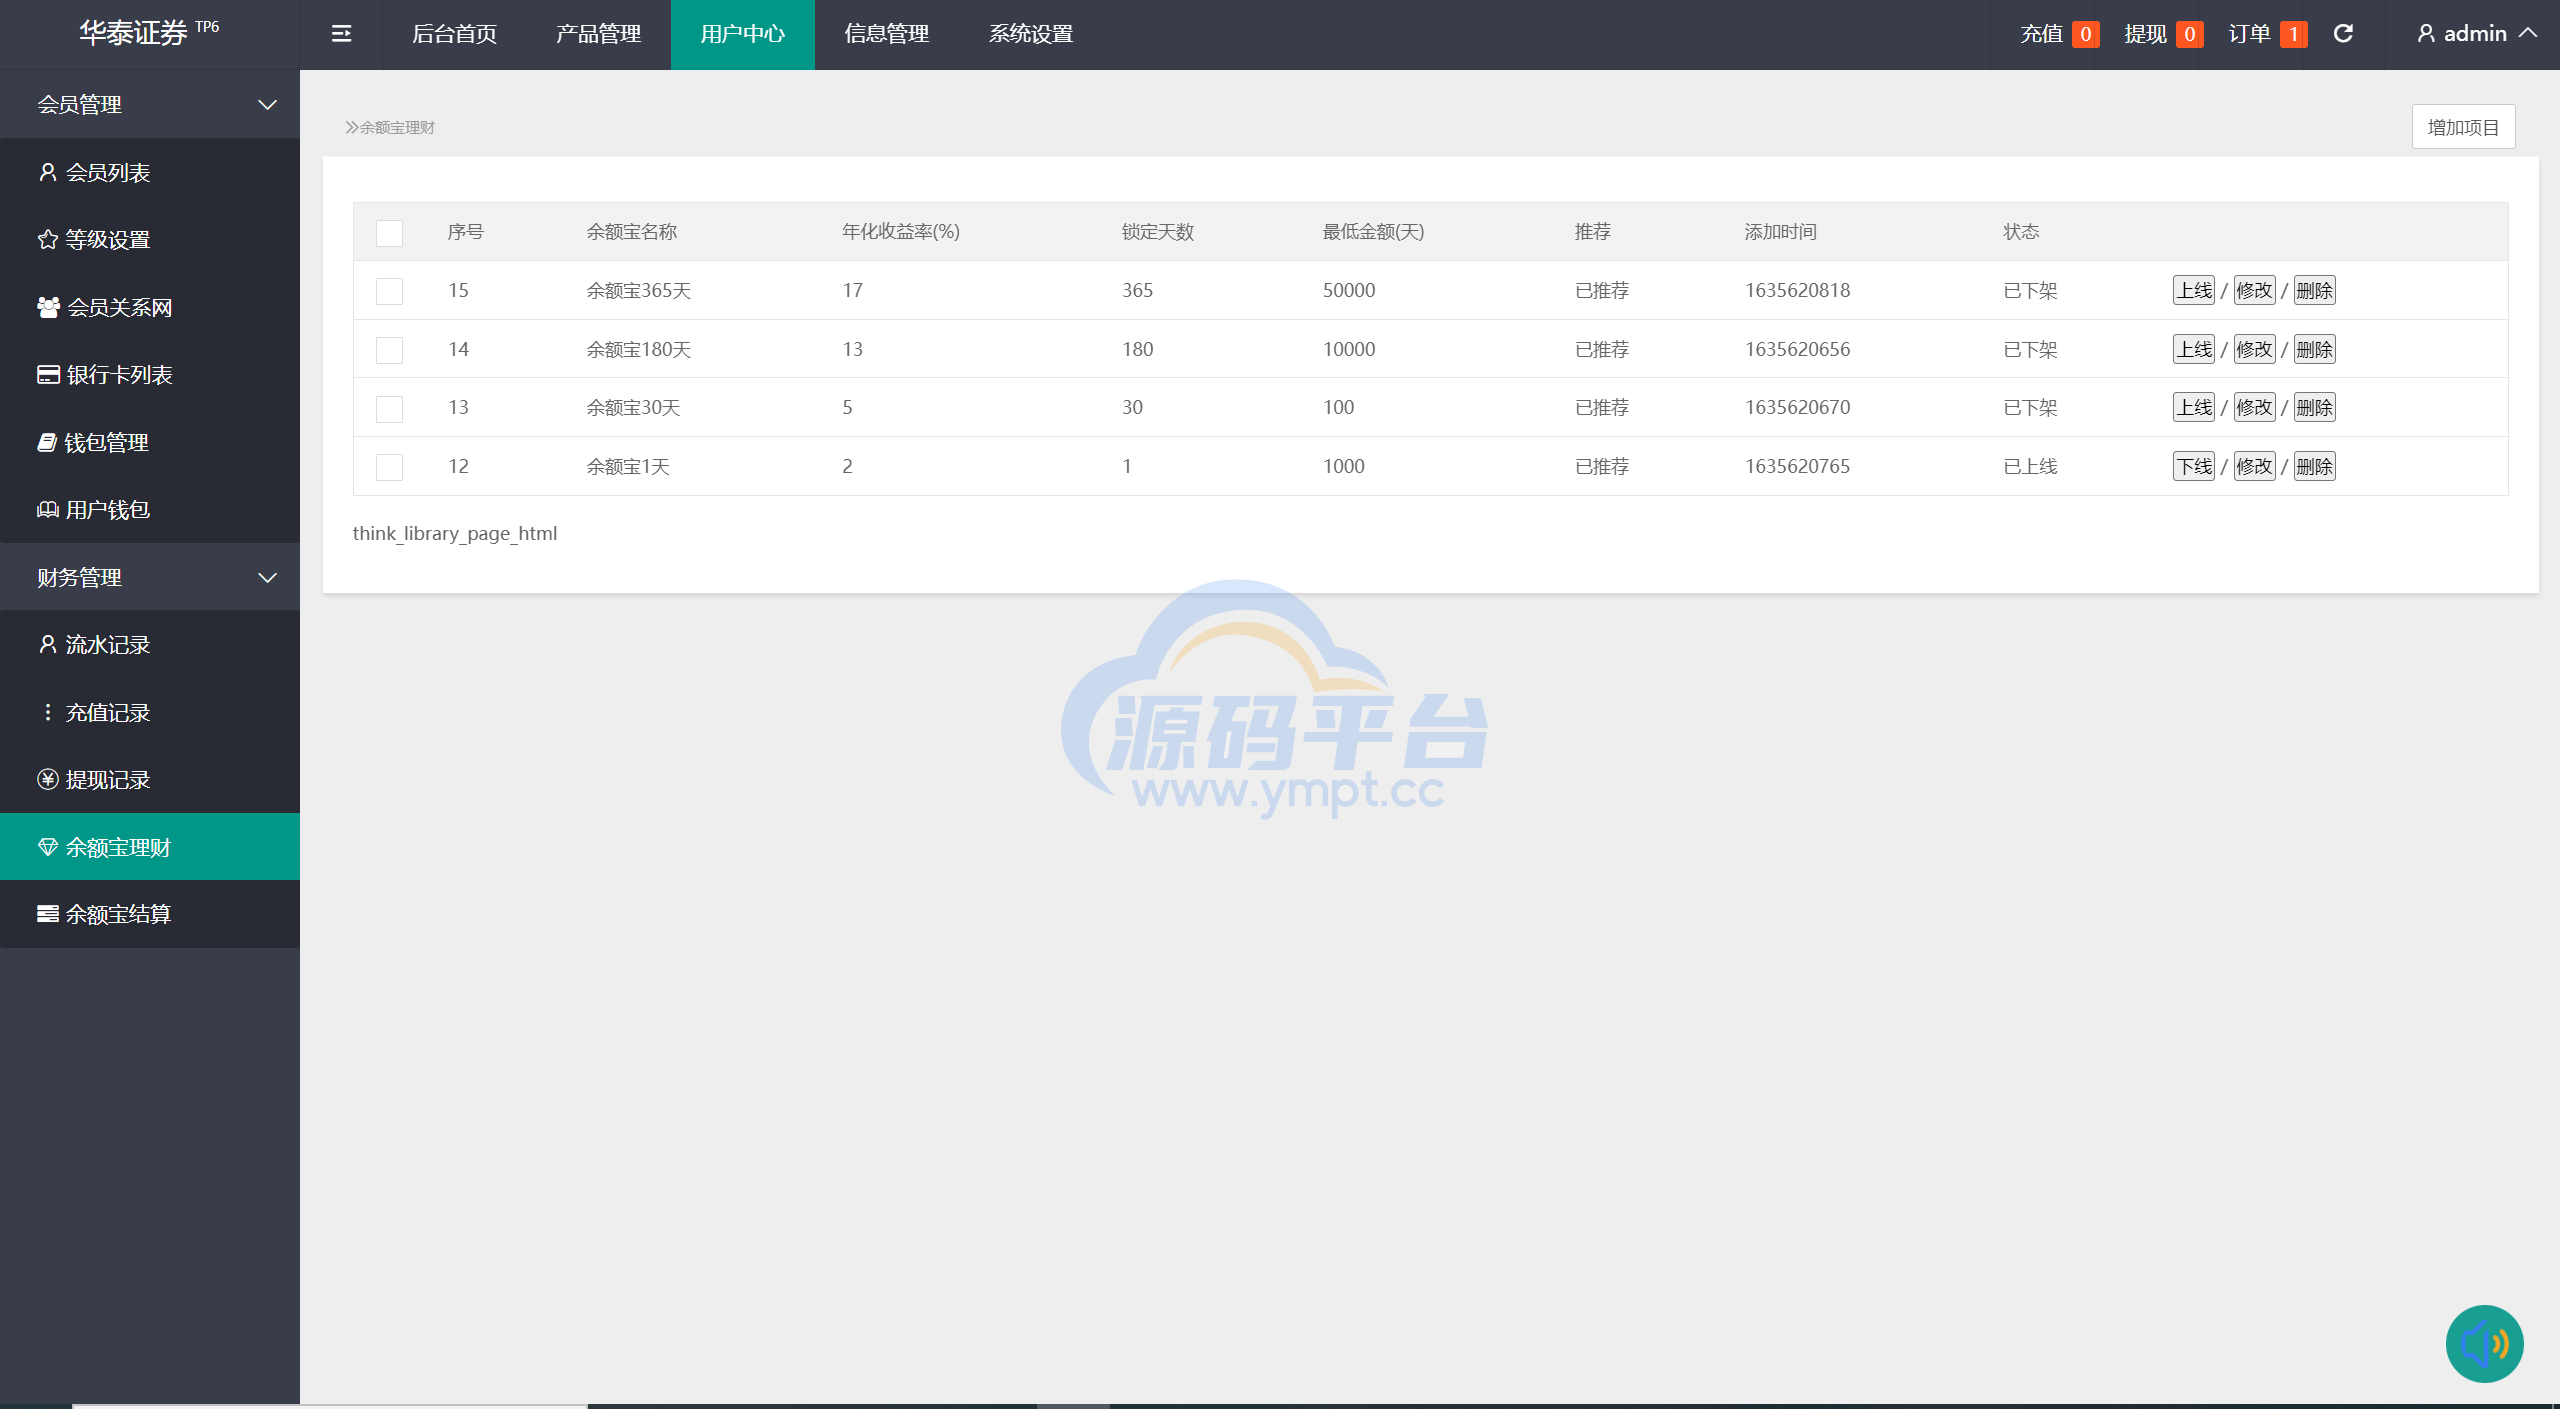Open the 信息管理 top tab
This screenshot has width=2560, height=1409.
coord(887,34)
